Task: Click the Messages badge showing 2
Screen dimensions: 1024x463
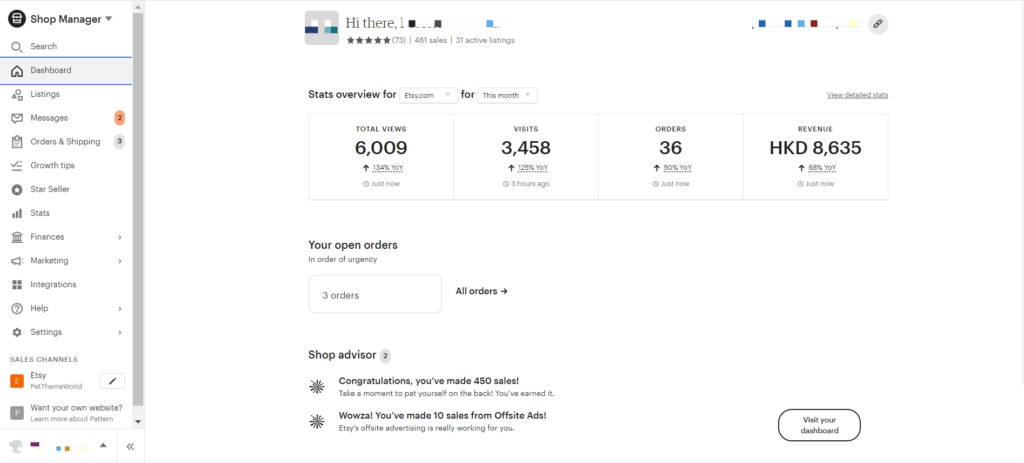Action: 120,118
